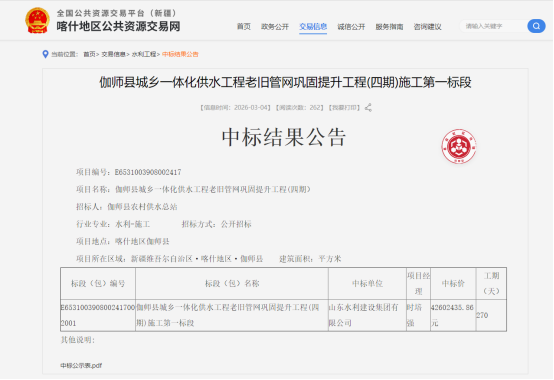
Task: Open the 诚信公开 navigation tab
Action: click(351, 27)
